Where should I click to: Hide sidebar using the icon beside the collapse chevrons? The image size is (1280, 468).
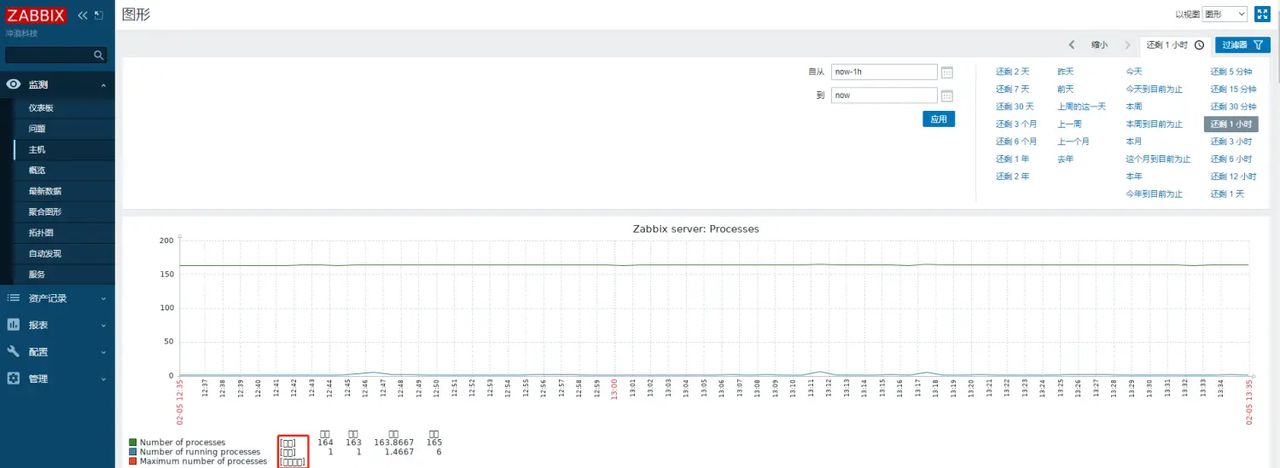tap(98, 15)
